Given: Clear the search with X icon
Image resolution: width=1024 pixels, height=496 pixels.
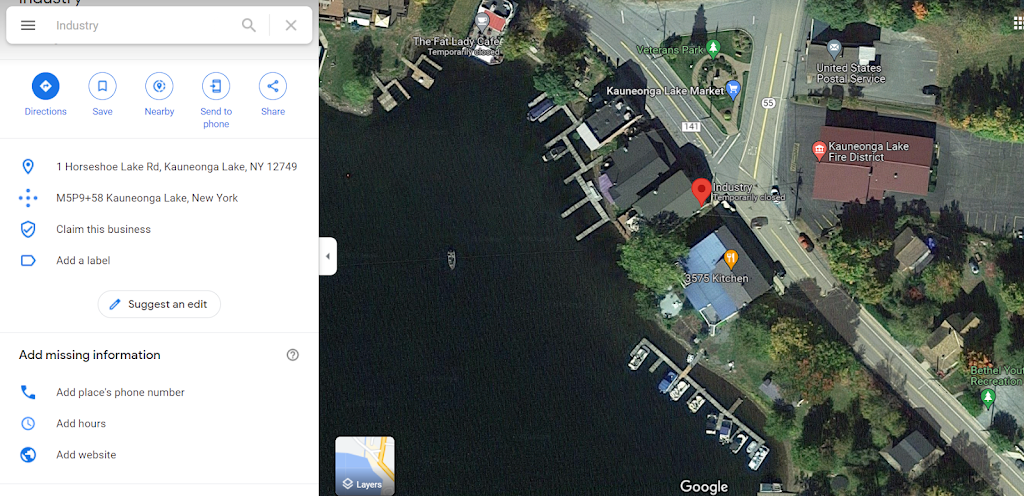Looking at the screenshot, I should point(291,25).
